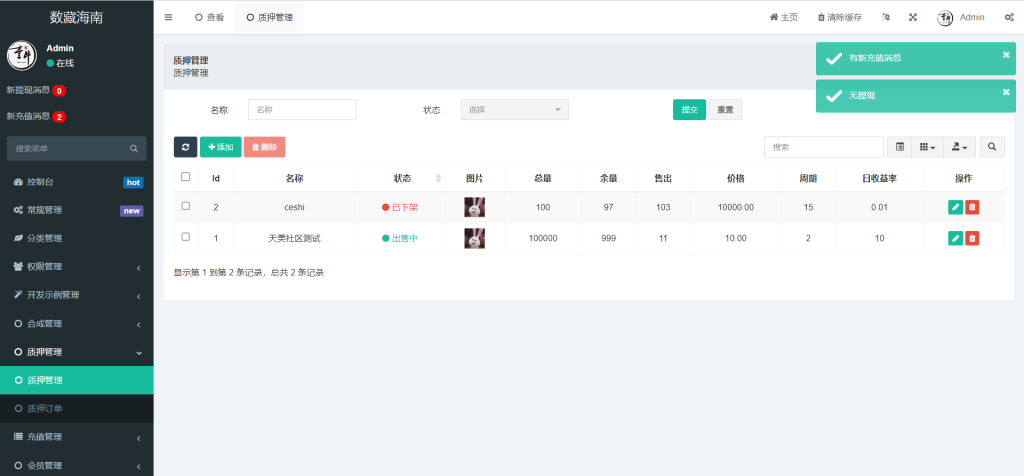Click the refresh table icon button

pos(185,147)
